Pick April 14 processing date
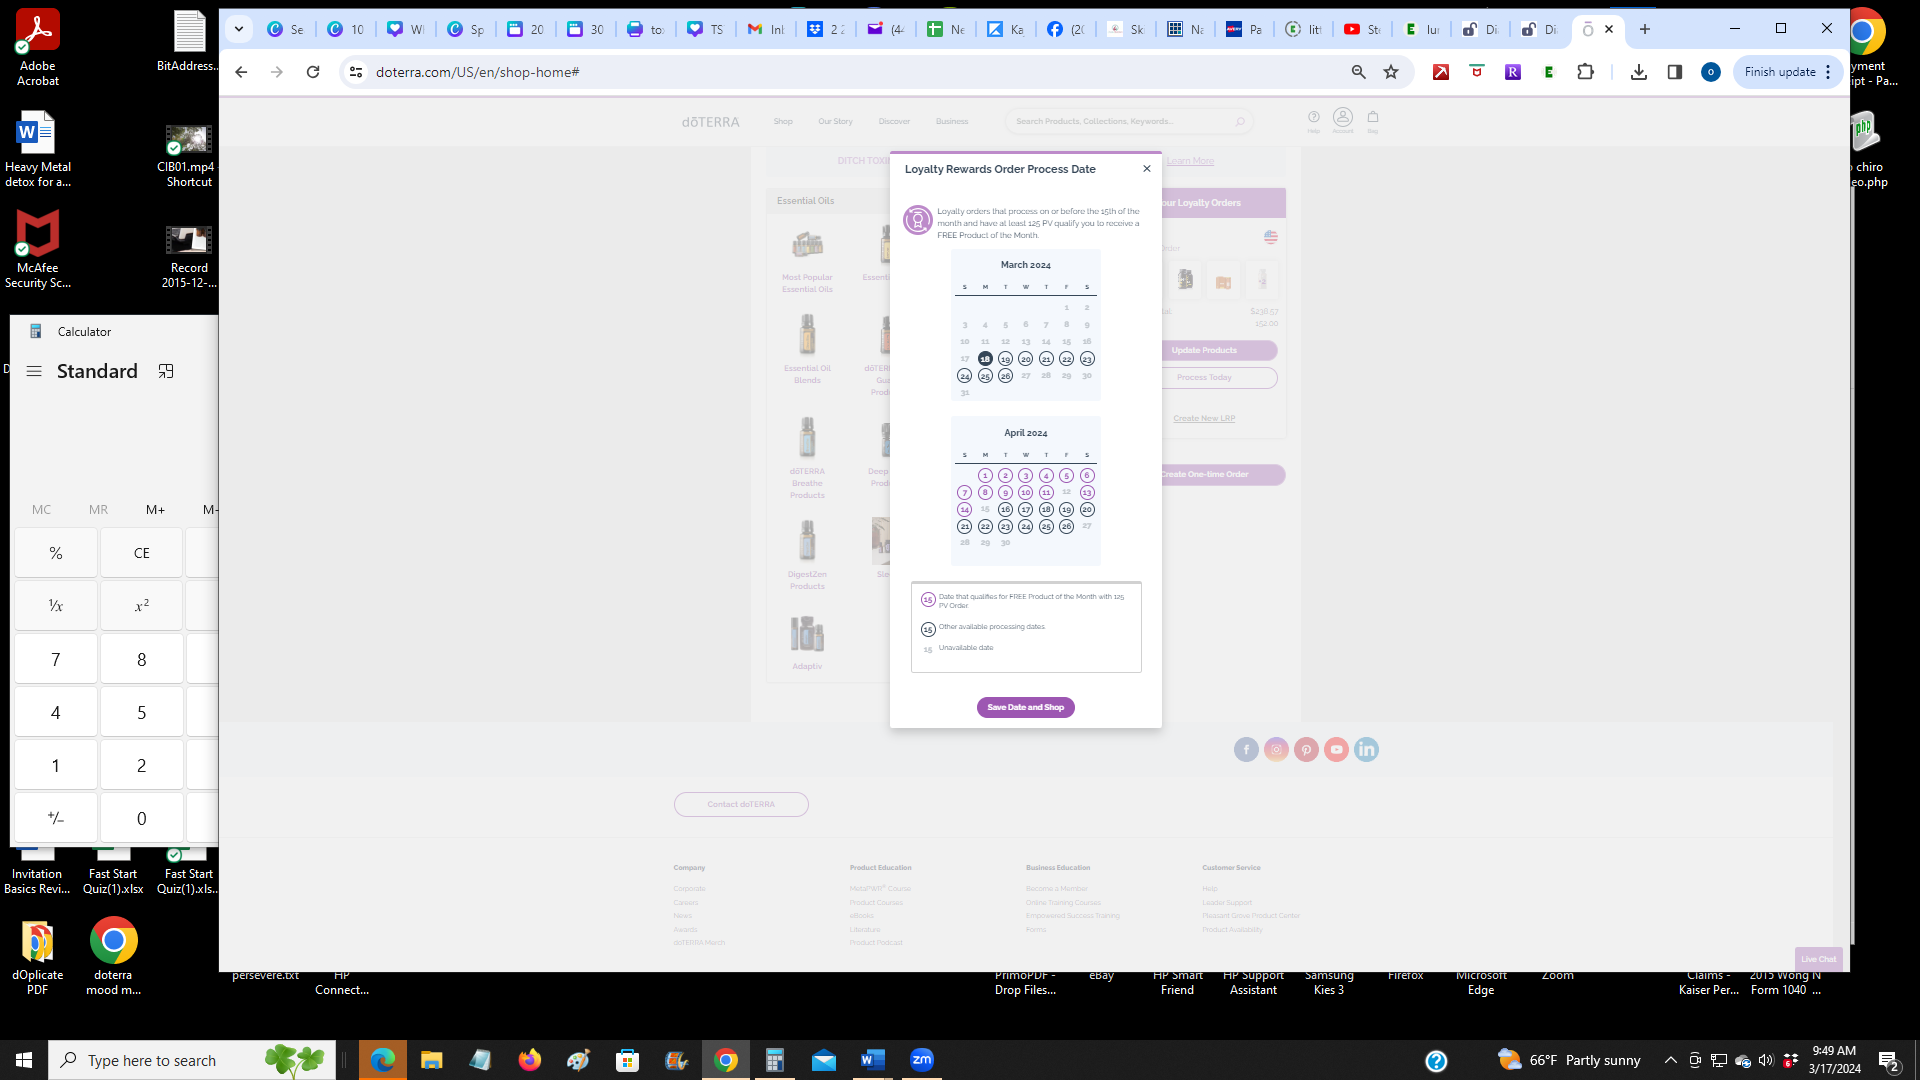The width and height of the screenshot is (1920, 1080). point(964,510)
